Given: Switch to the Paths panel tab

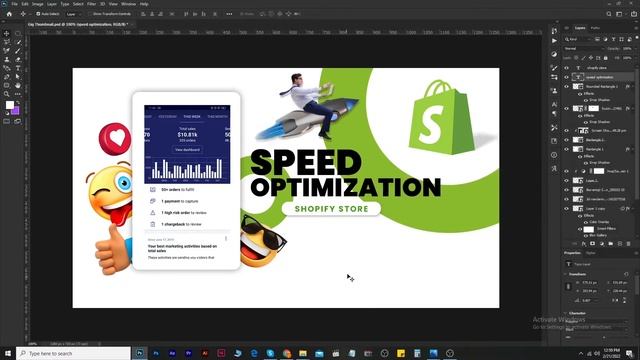Looking at the screenshot, I should pos(595,28).
